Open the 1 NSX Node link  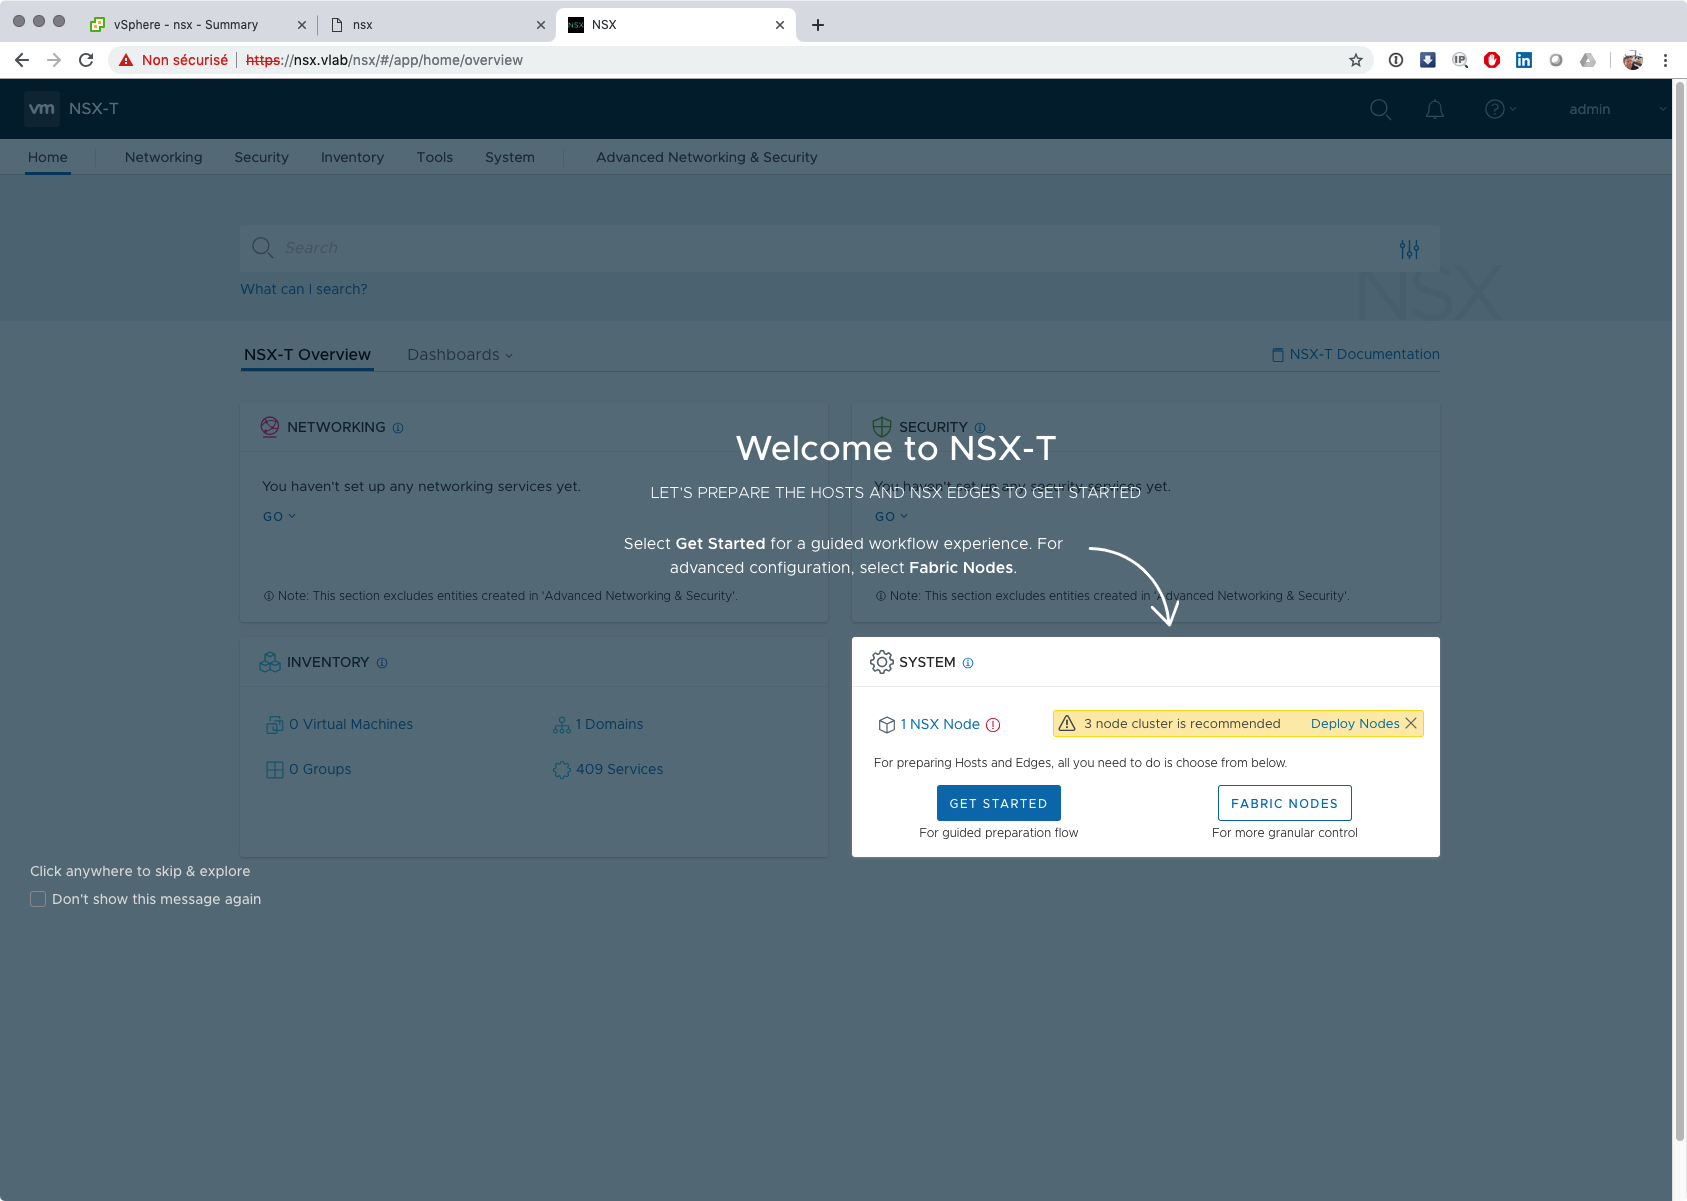939,724
